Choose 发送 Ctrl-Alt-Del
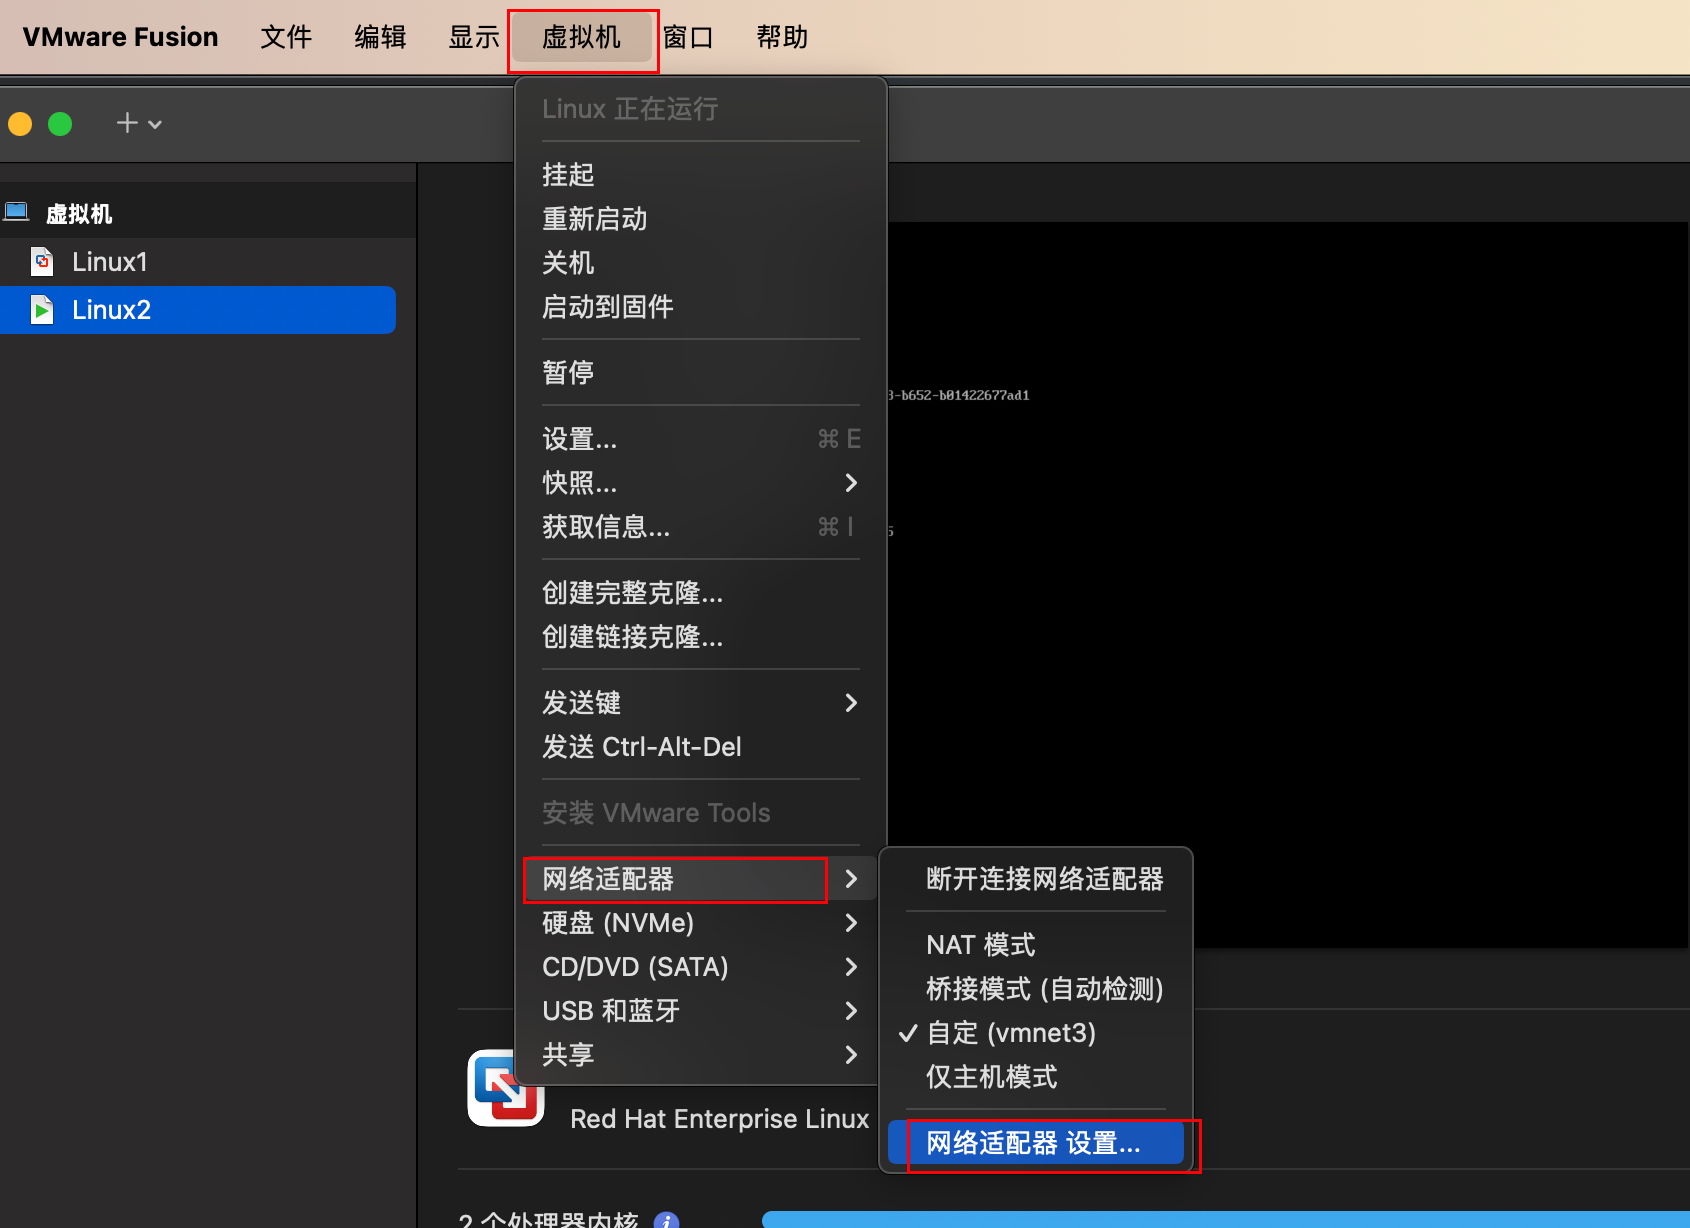 tap(700, 747)
